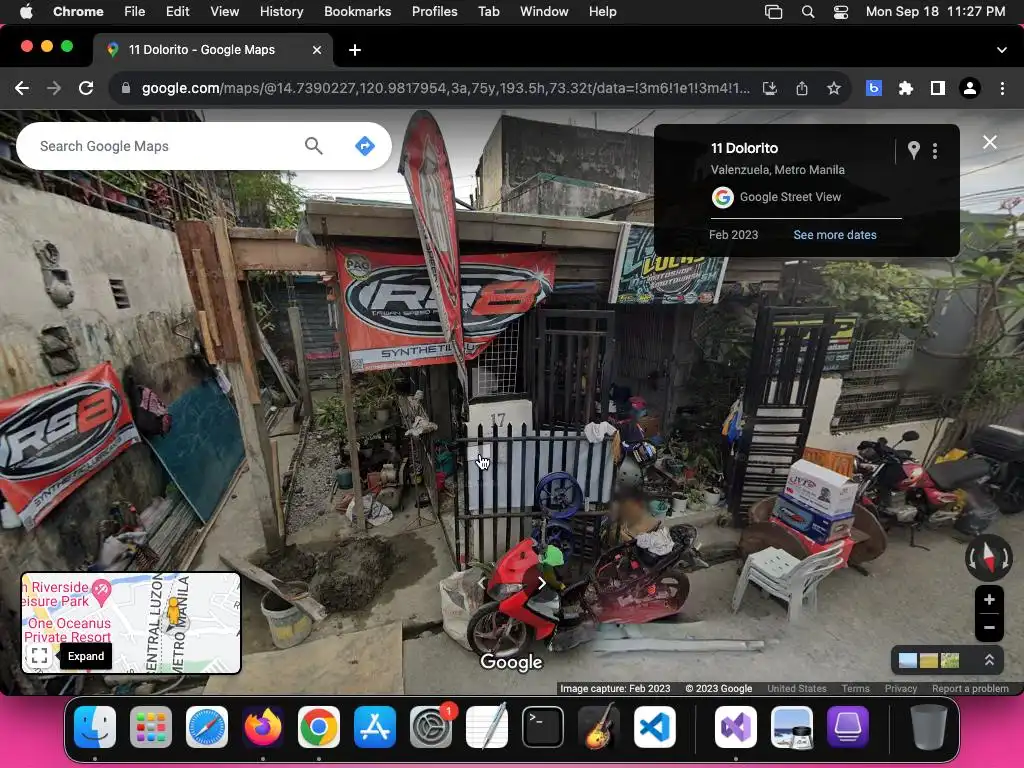Open Control Center in the menu bar

840,12
